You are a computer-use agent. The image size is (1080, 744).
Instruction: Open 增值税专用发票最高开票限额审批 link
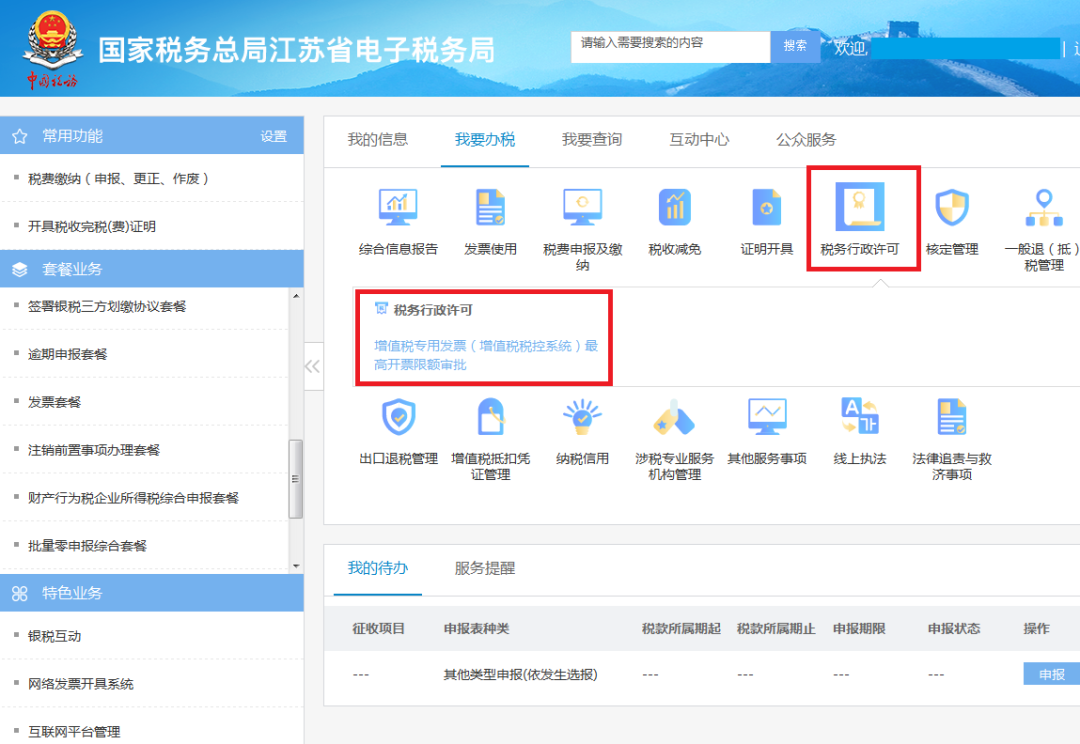(486, 355)
